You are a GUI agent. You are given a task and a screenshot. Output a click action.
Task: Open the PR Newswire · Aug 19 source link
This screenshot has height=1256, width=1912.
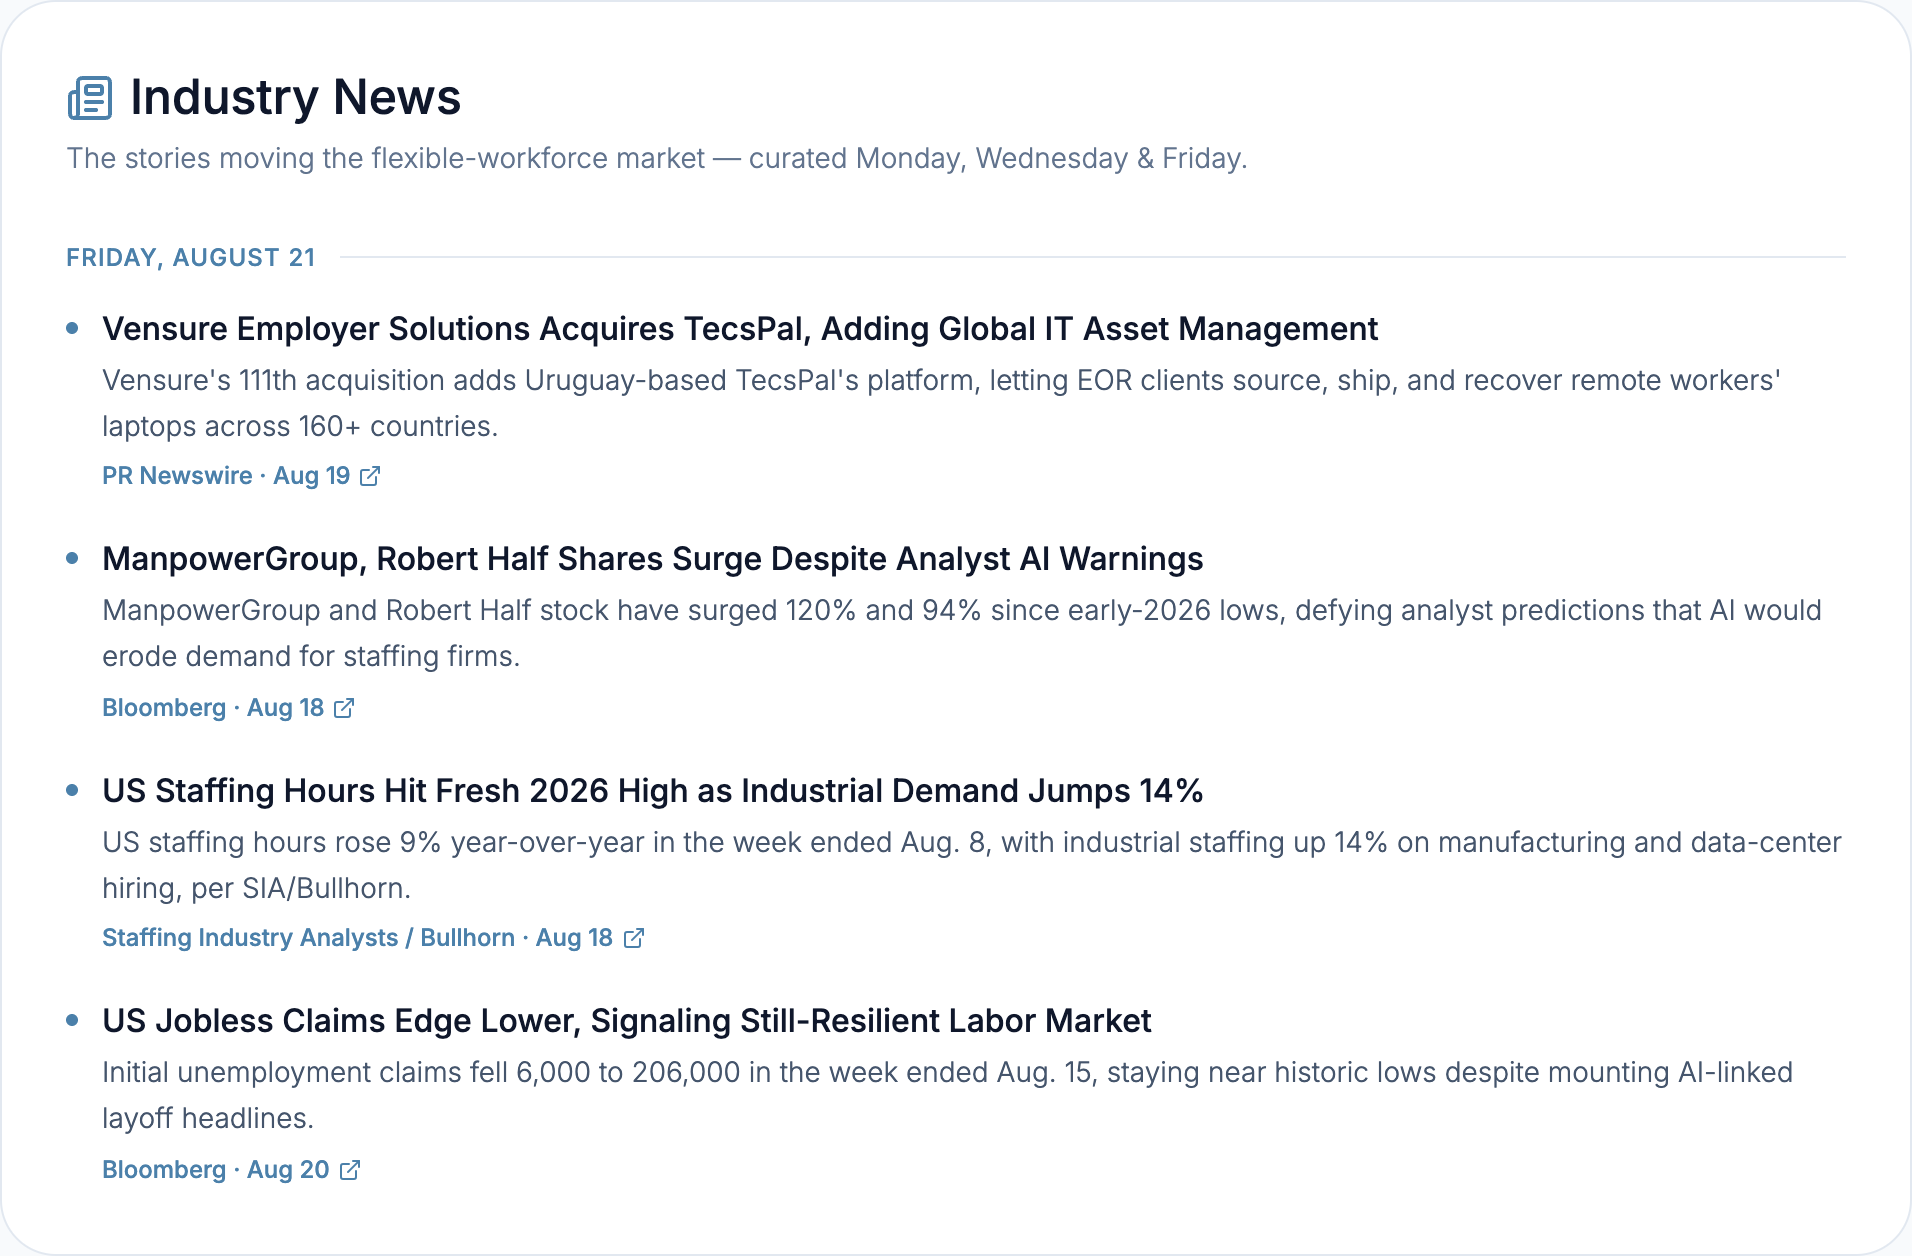241,476
